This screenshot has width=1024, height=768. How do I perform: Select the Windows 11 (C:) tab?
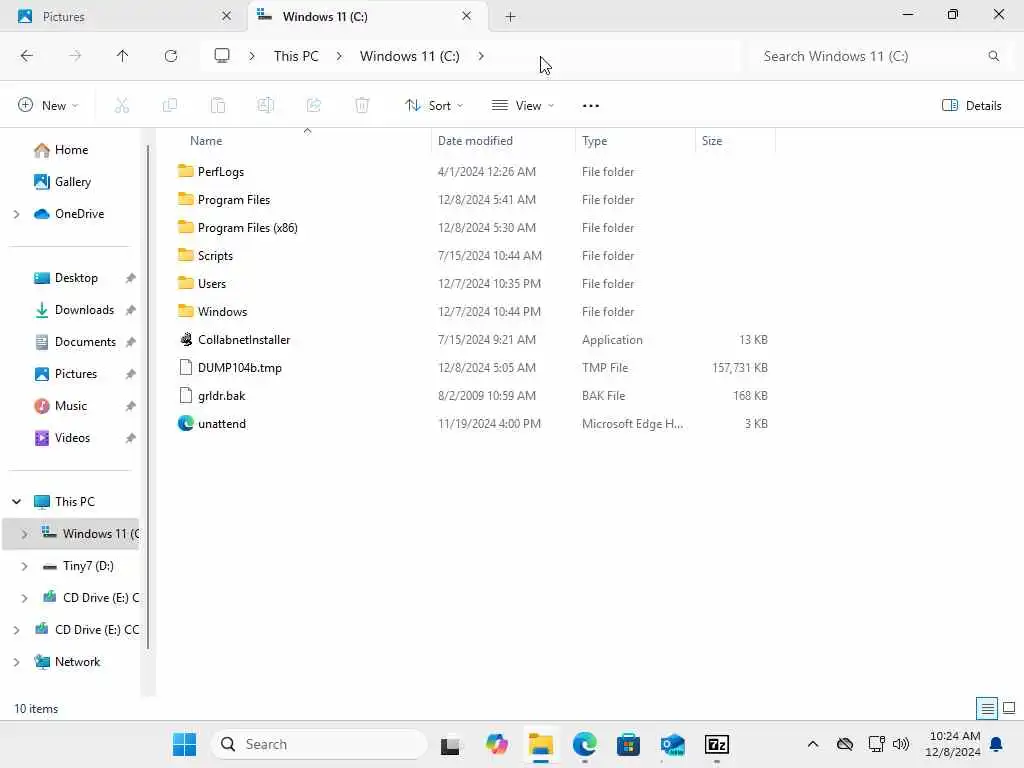368,16
